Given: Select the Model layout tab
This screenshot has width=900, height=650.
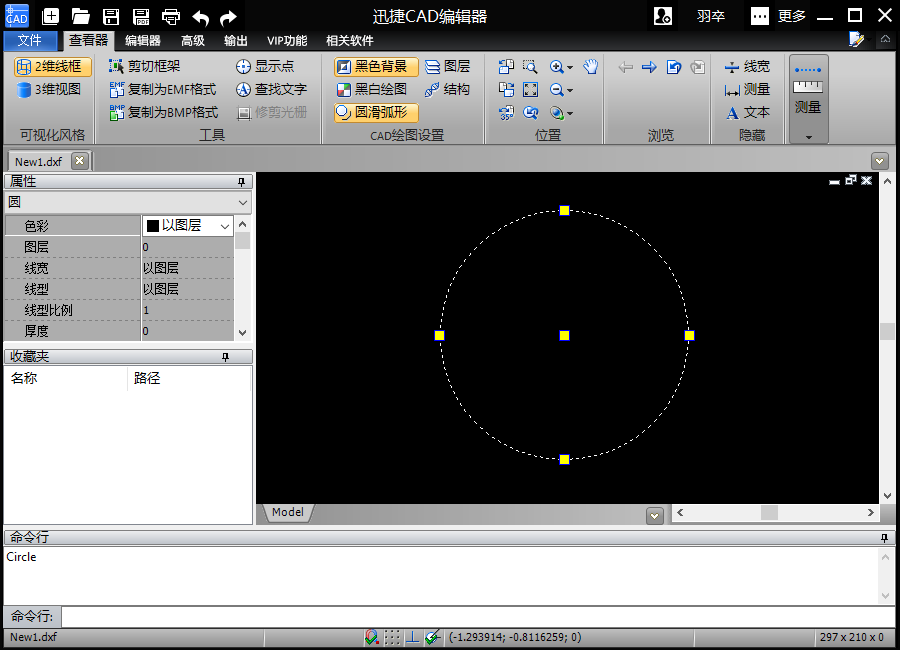Looking at the screenshot, I should click(288, 512).
